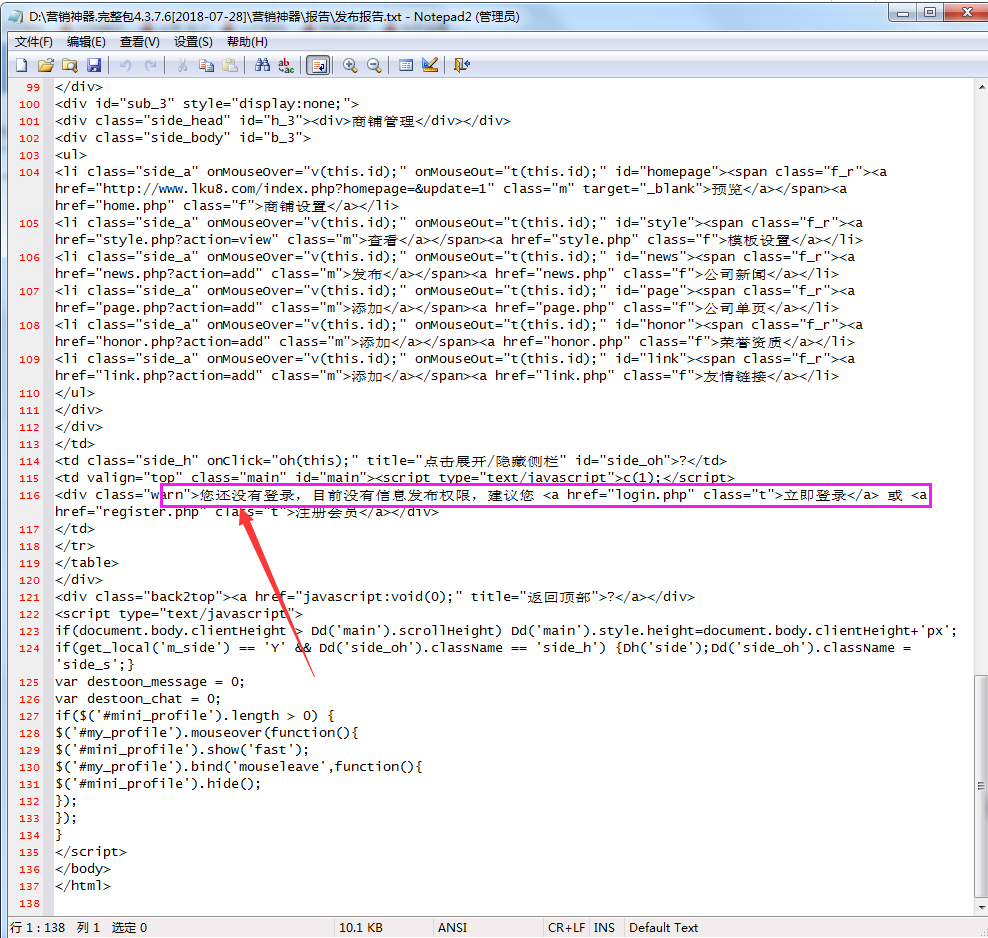Open the 设置(S) menu

pyautogui.click(x=193, y=42)
